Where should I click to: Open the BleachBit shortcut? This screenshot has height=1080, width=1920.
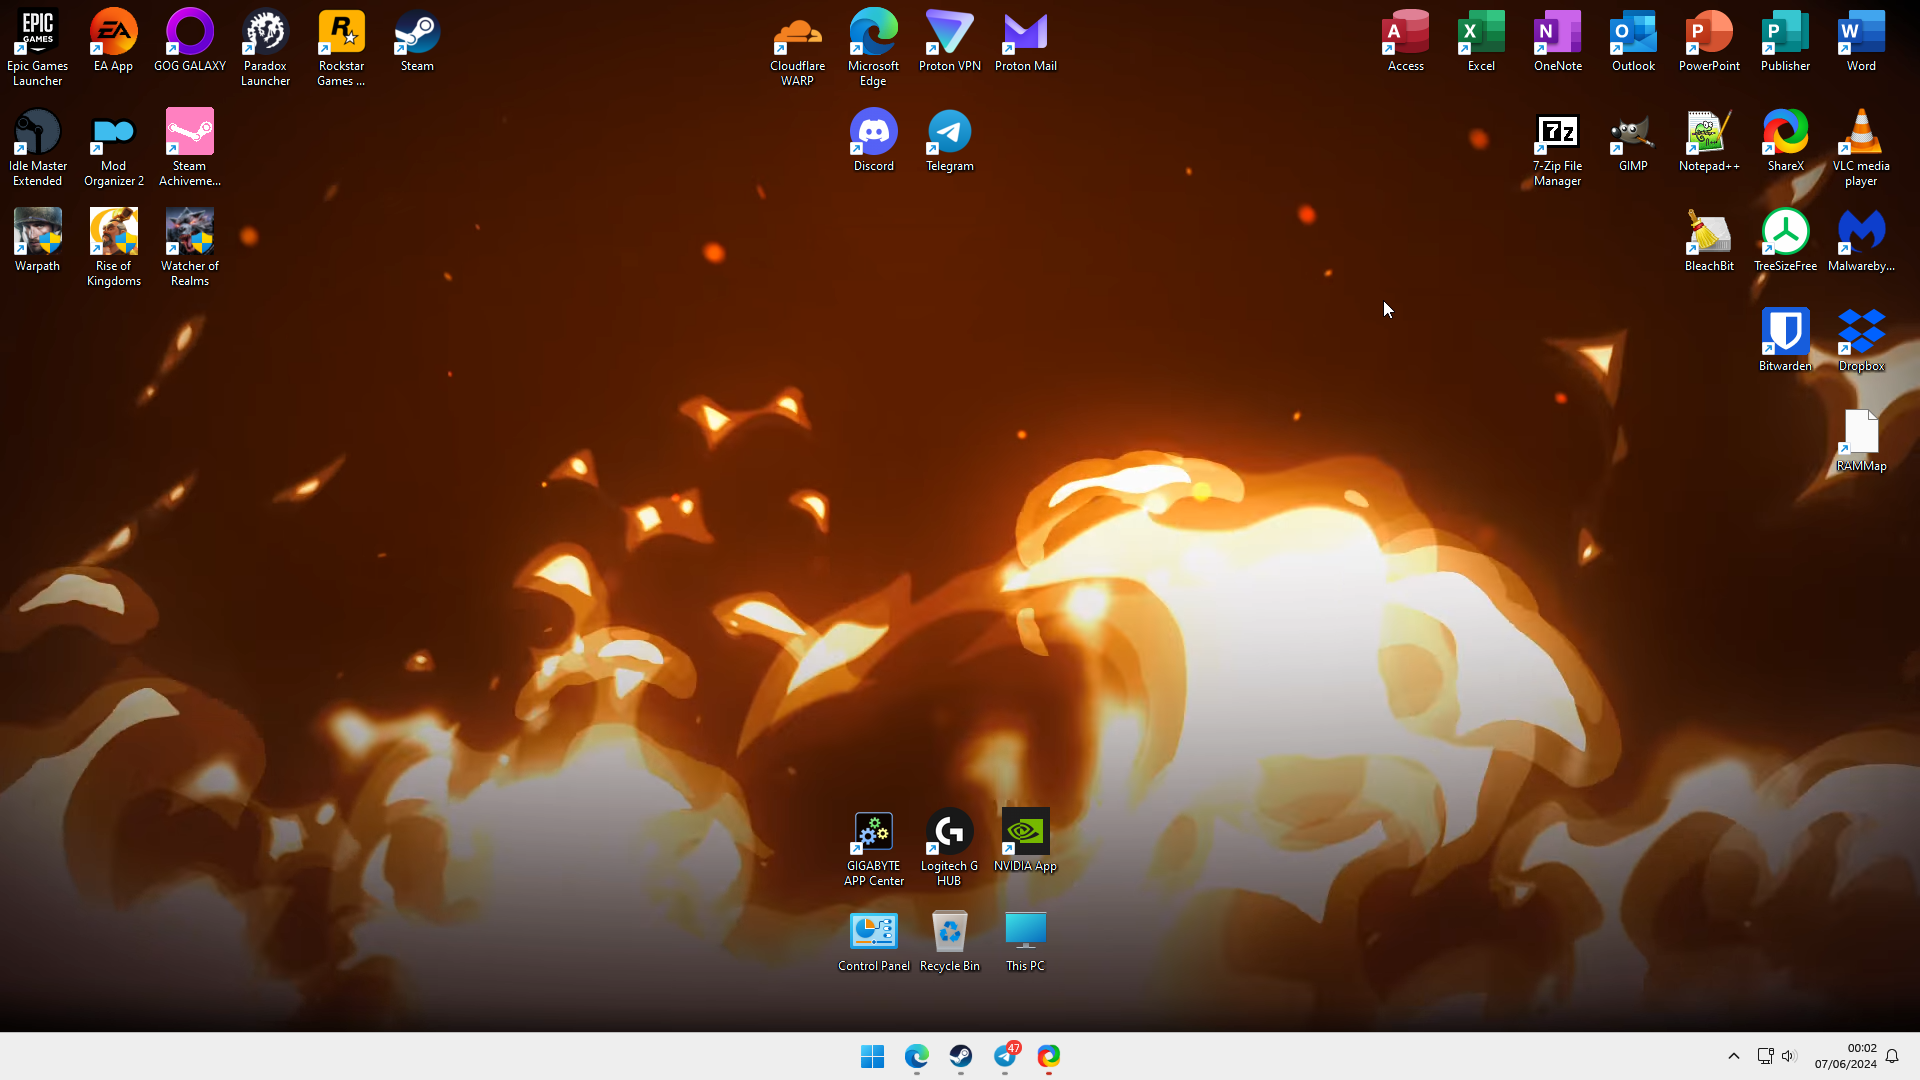click(1710, 240)
